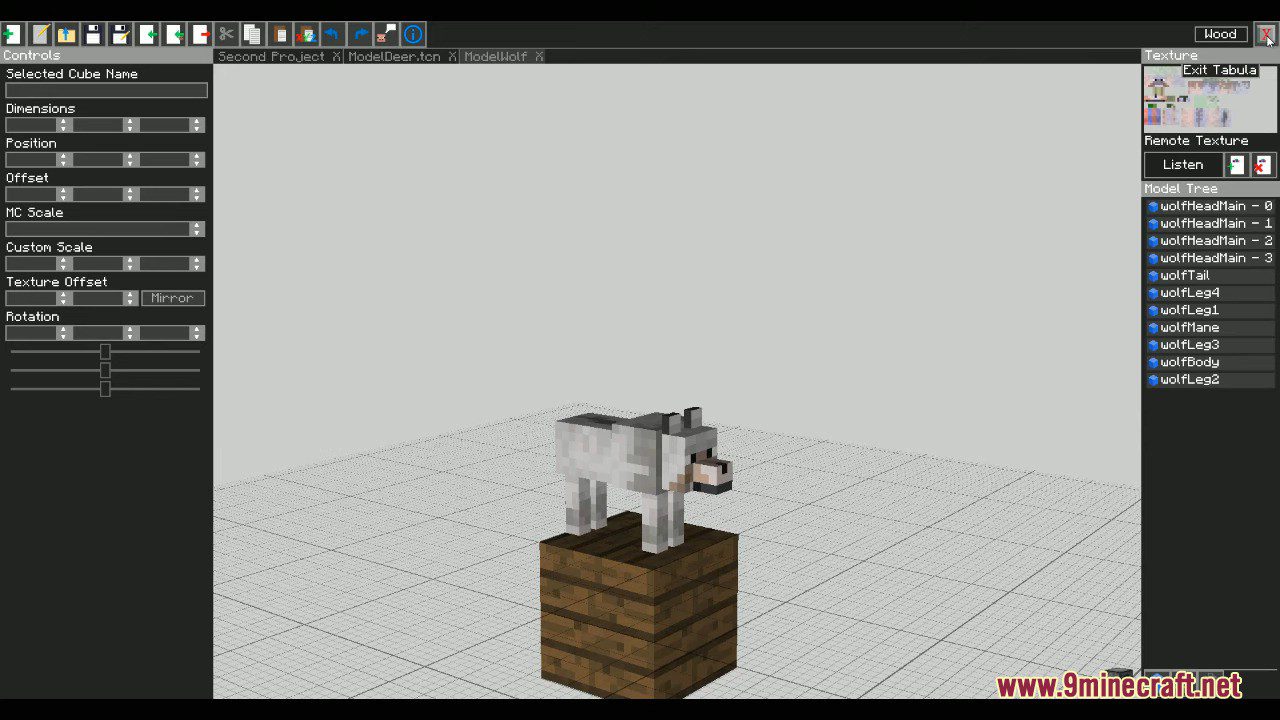Image resolution: width=1280 pixels, height=720 pixels.
Task: Click the second Import green-arrow icon
Action: click(x=173, y=34)
